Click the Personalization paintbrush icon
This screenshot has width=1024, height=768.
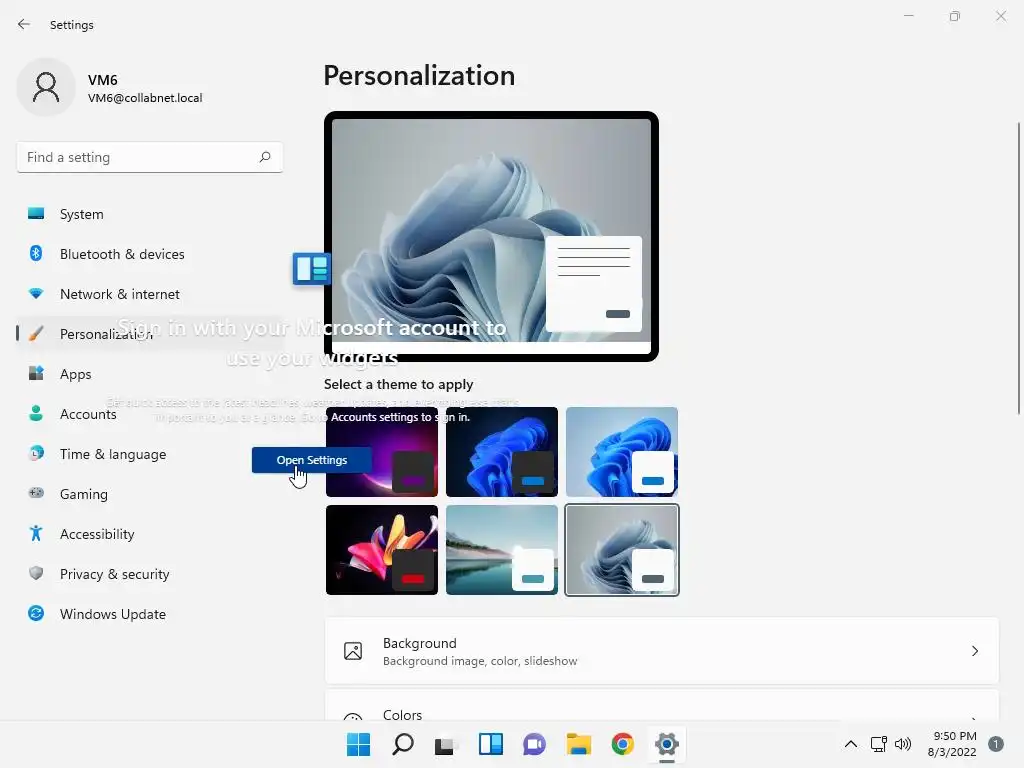click(x=36, y=333)
